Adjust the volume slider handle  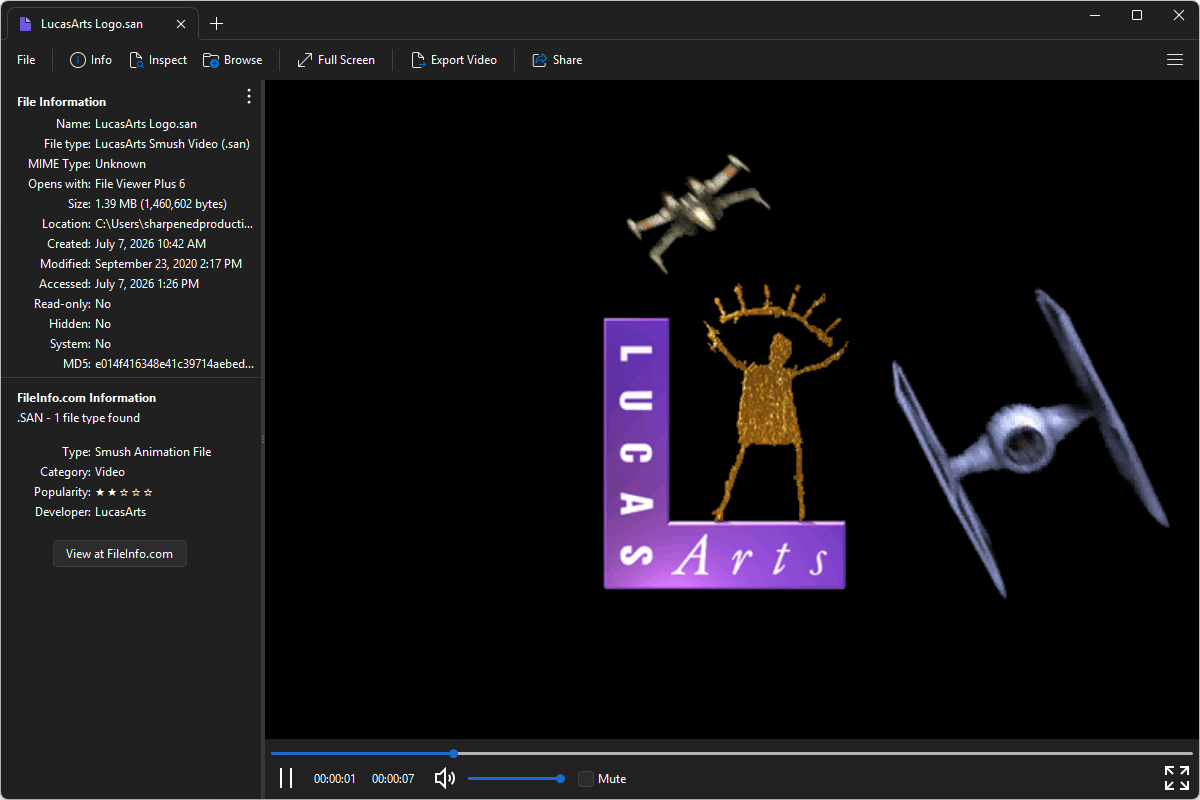tap(560, 778)
